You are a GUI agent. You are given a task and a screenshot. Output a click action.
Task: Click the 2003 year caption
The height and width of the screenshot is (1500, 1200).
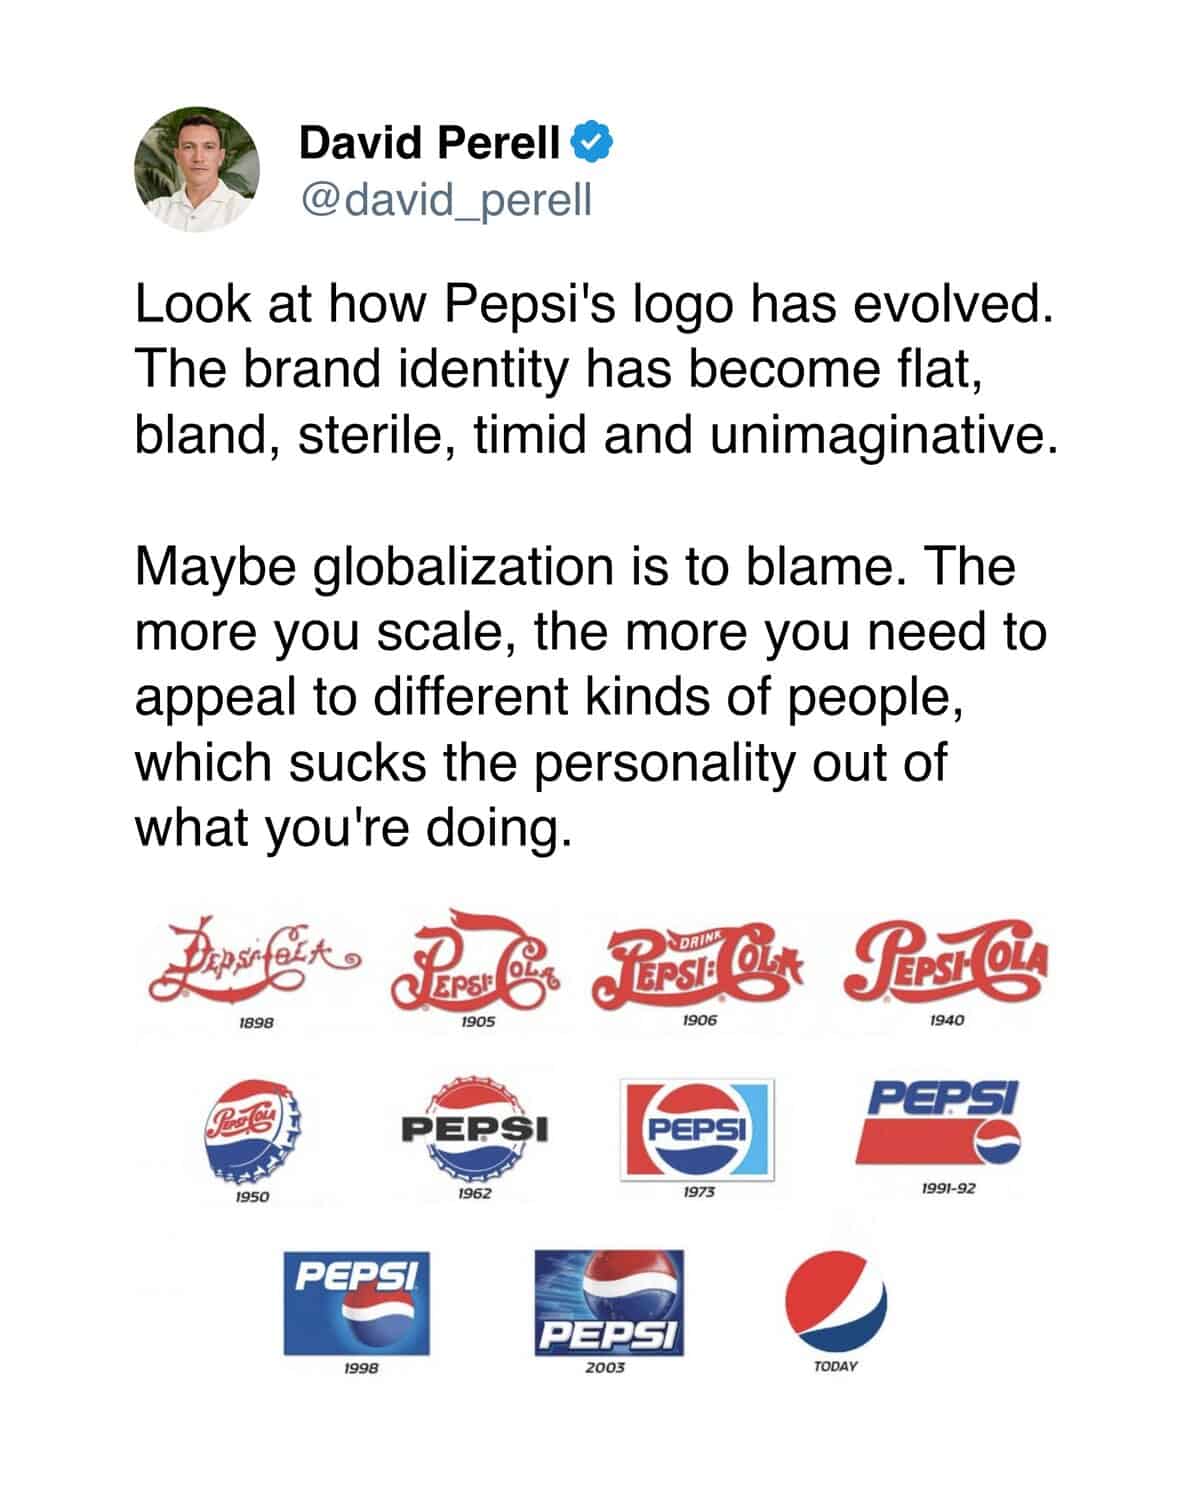[x=605, y=1367]
